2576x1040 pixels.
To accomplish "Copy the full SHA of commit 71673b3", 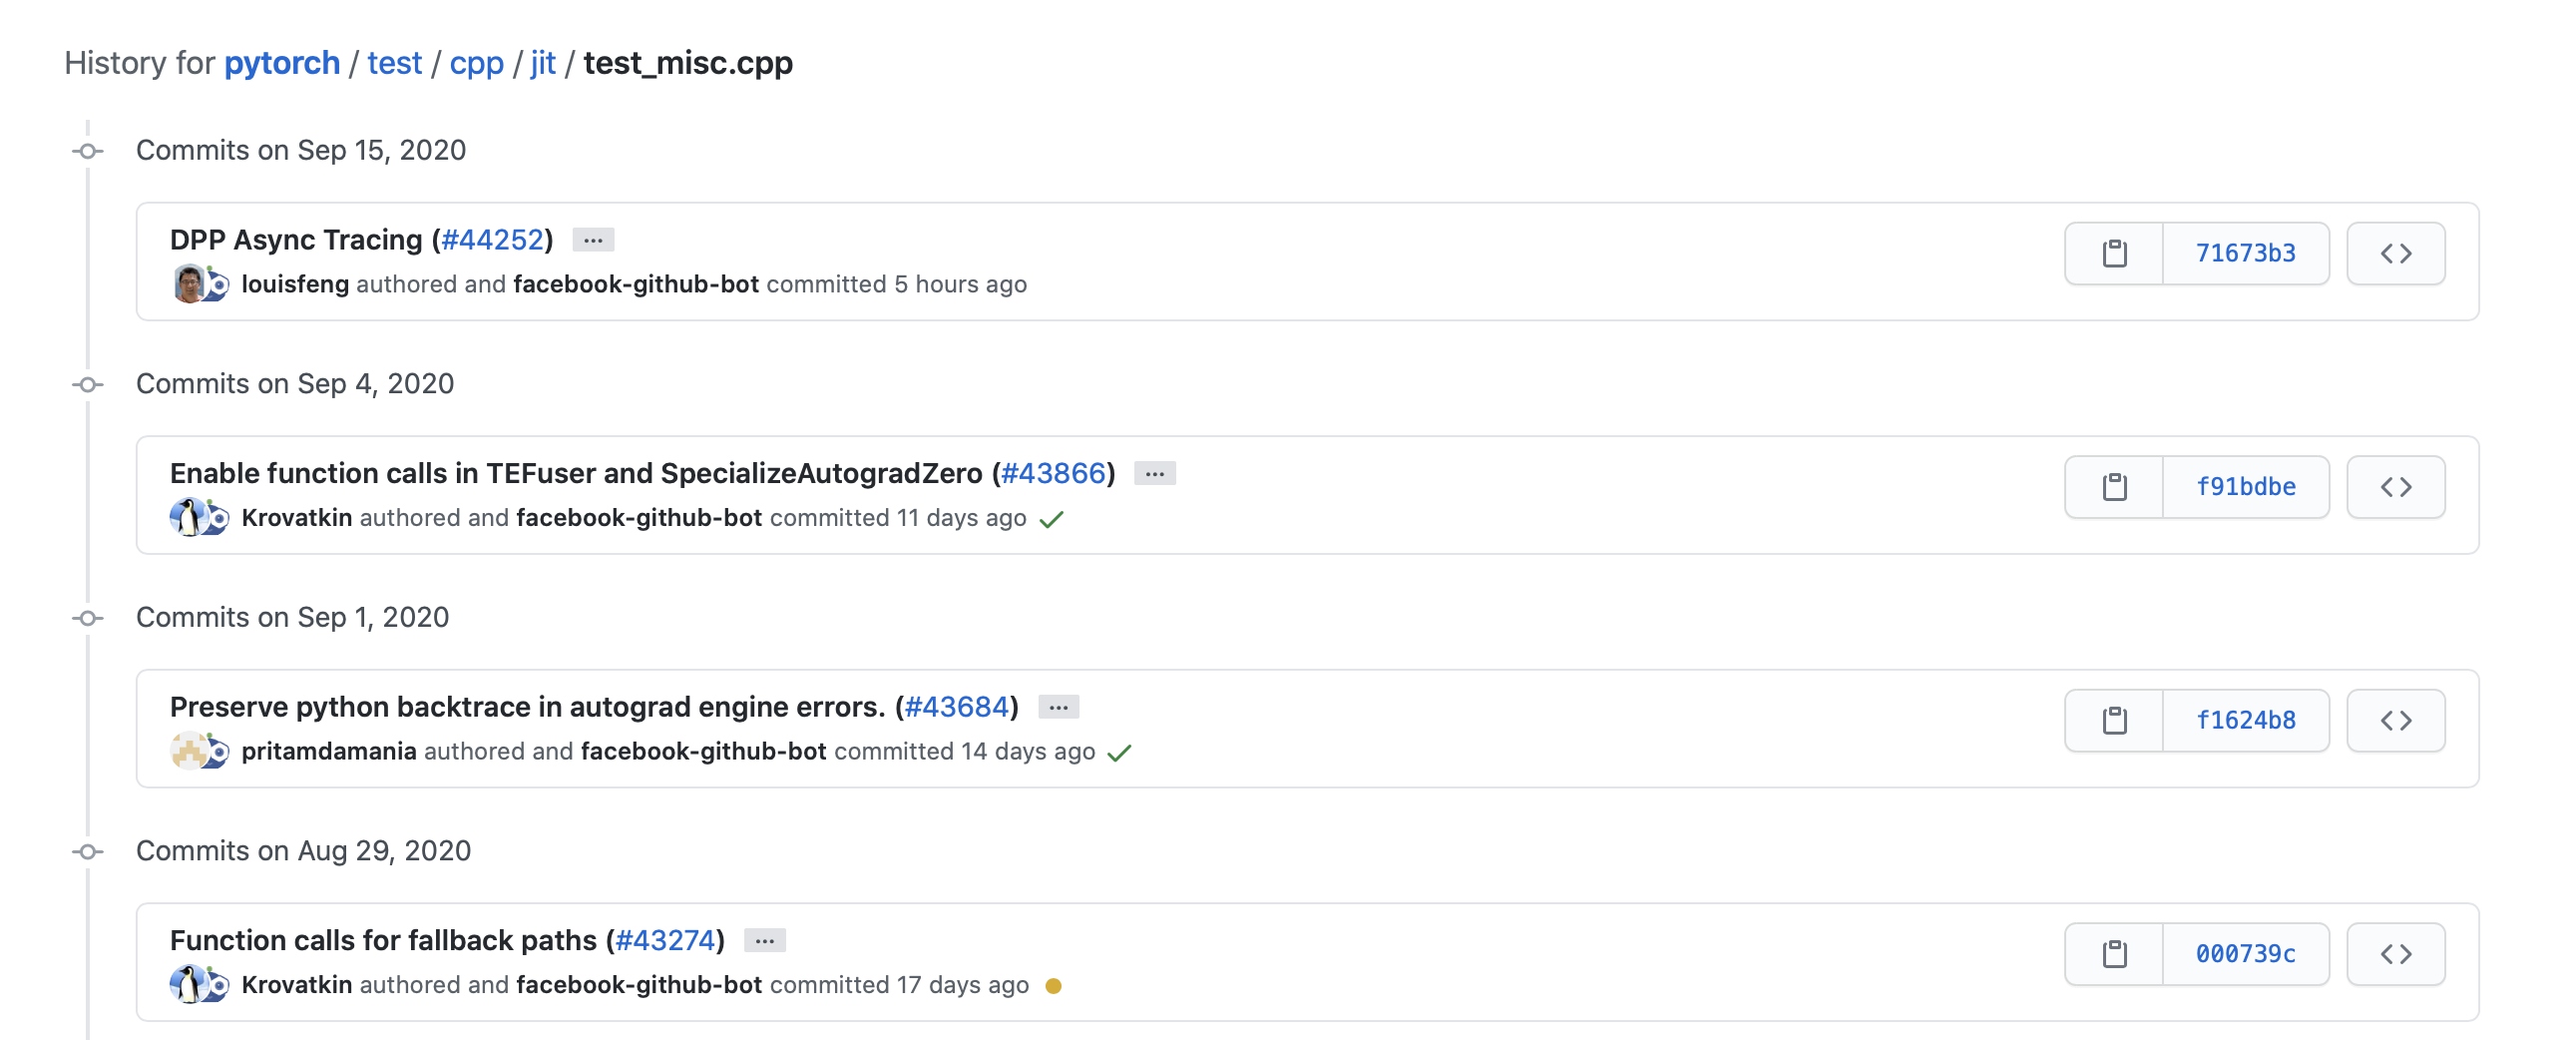I will click(x=2113, y=253).
